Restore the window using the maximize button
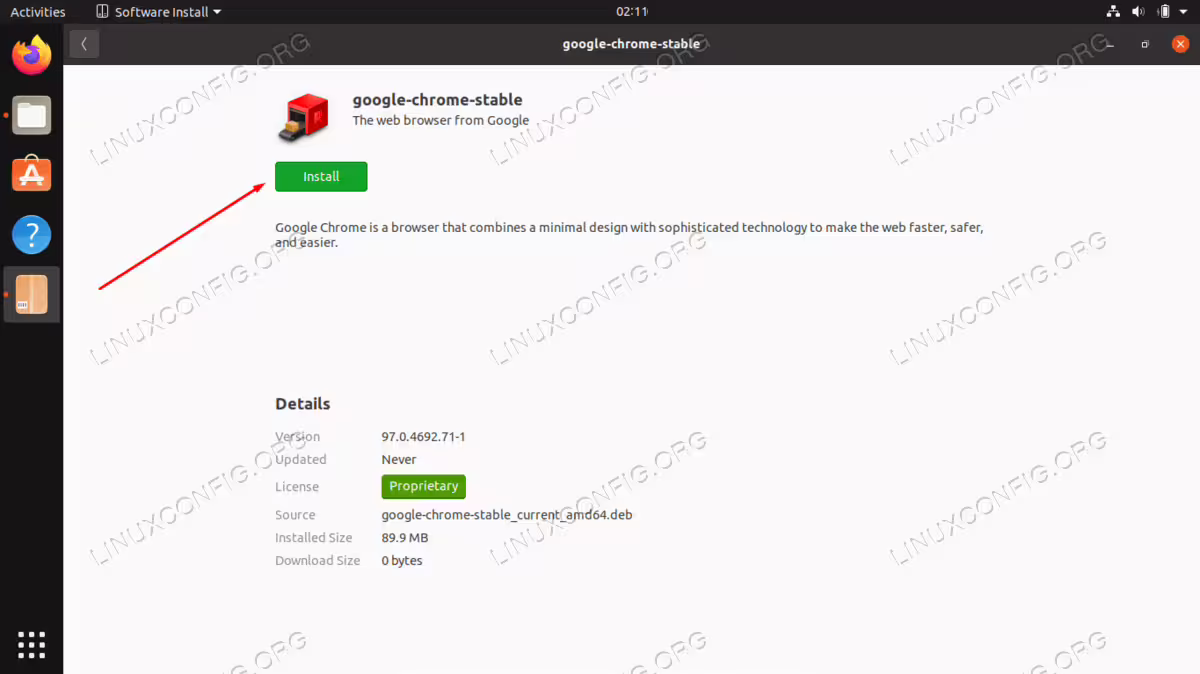 pos(1146,44)
